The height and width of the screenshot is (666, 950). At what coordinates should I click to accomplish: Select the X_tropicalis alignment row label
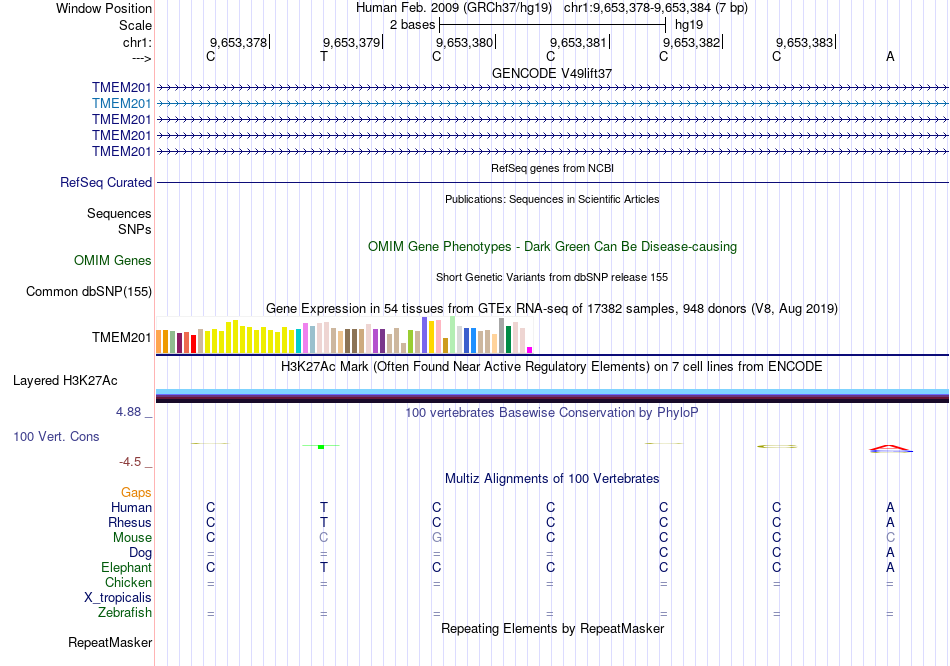click(118, 598)
